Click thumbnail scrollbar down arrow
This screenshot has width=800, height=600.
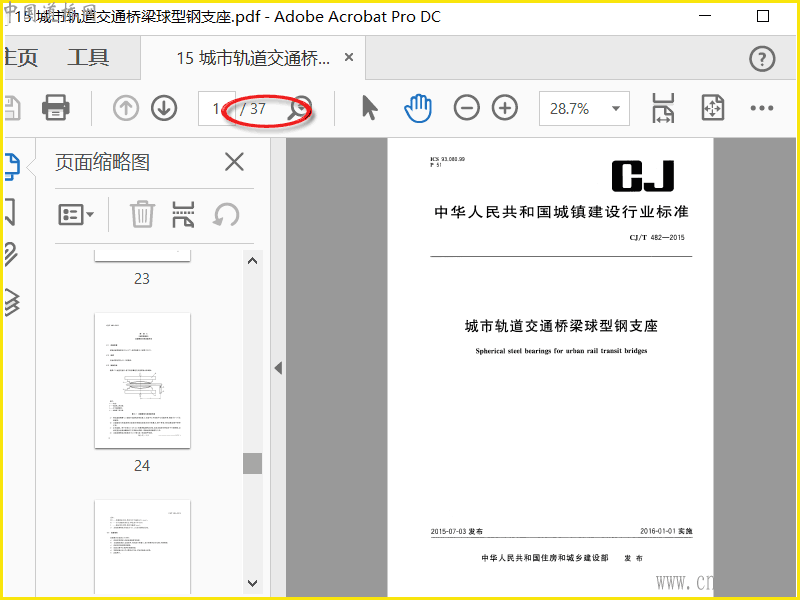pos(252,583)
